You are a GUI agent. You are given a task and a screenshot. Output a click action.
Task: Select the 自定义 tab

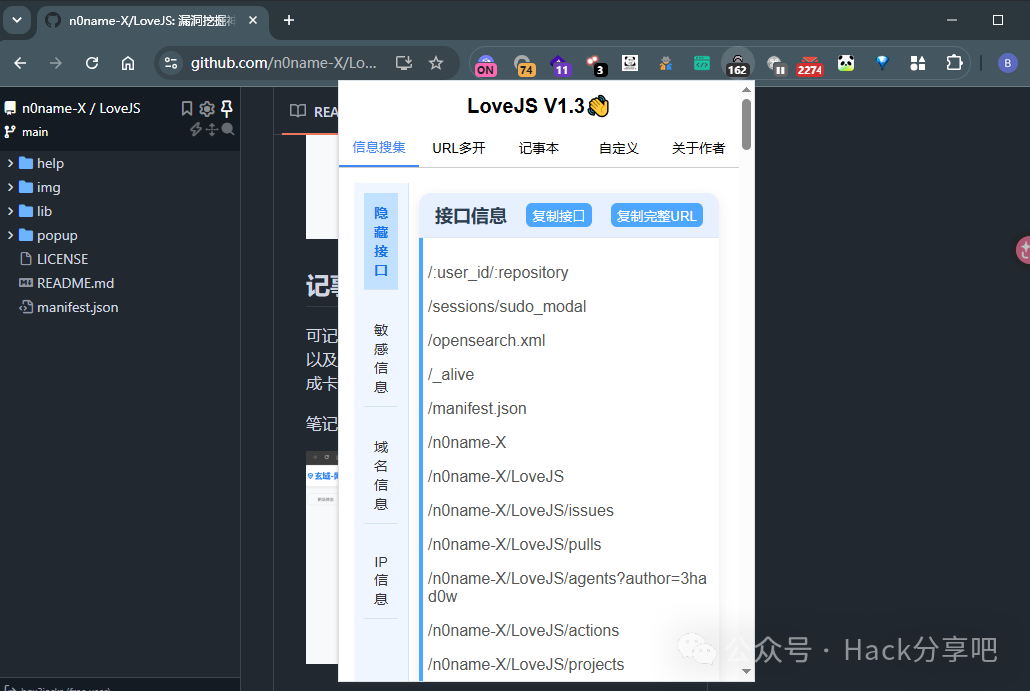pos(619,148)
